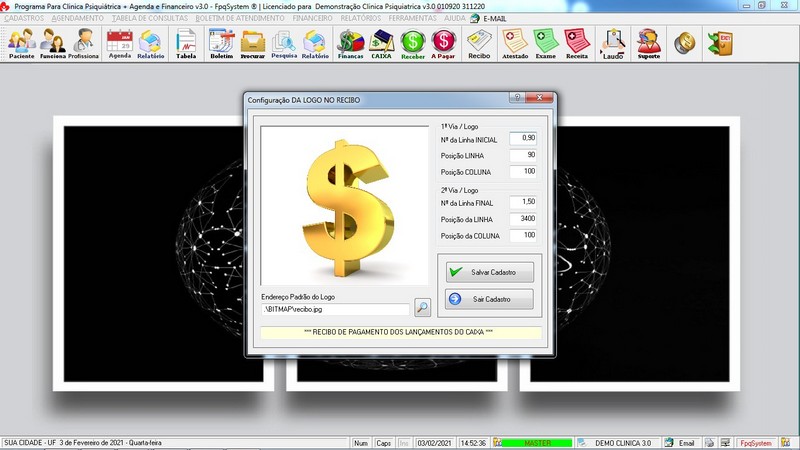Click the 14:52:36 clock in status bar

tap(473, 443)
